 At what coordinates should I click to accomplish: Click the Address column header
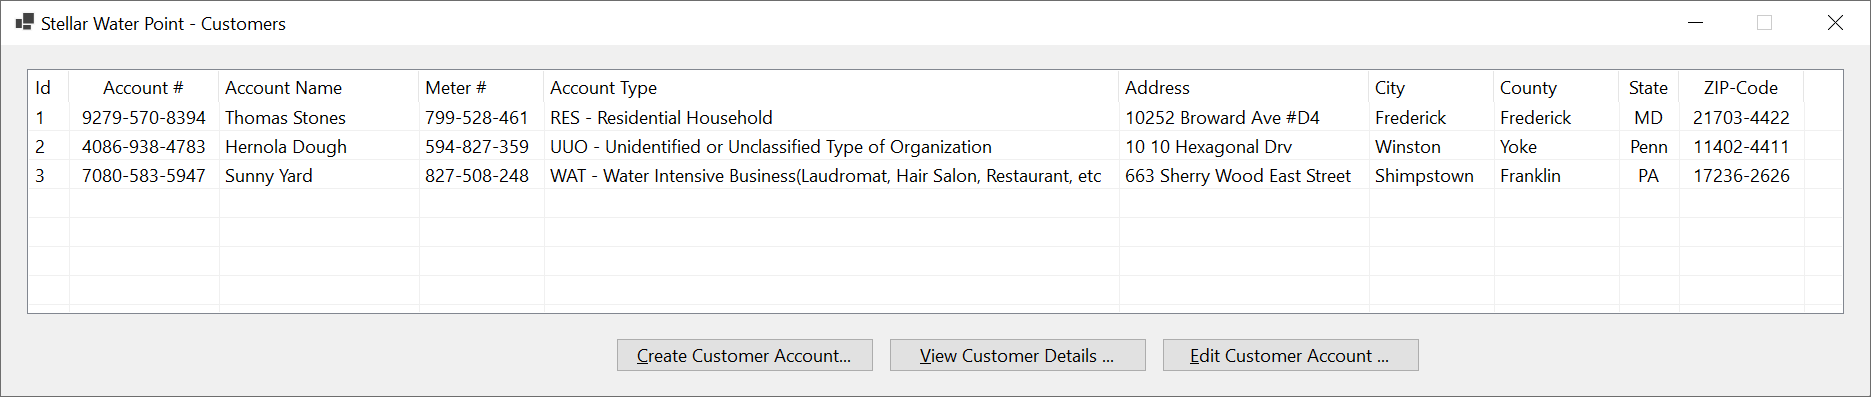[1244, 87]
